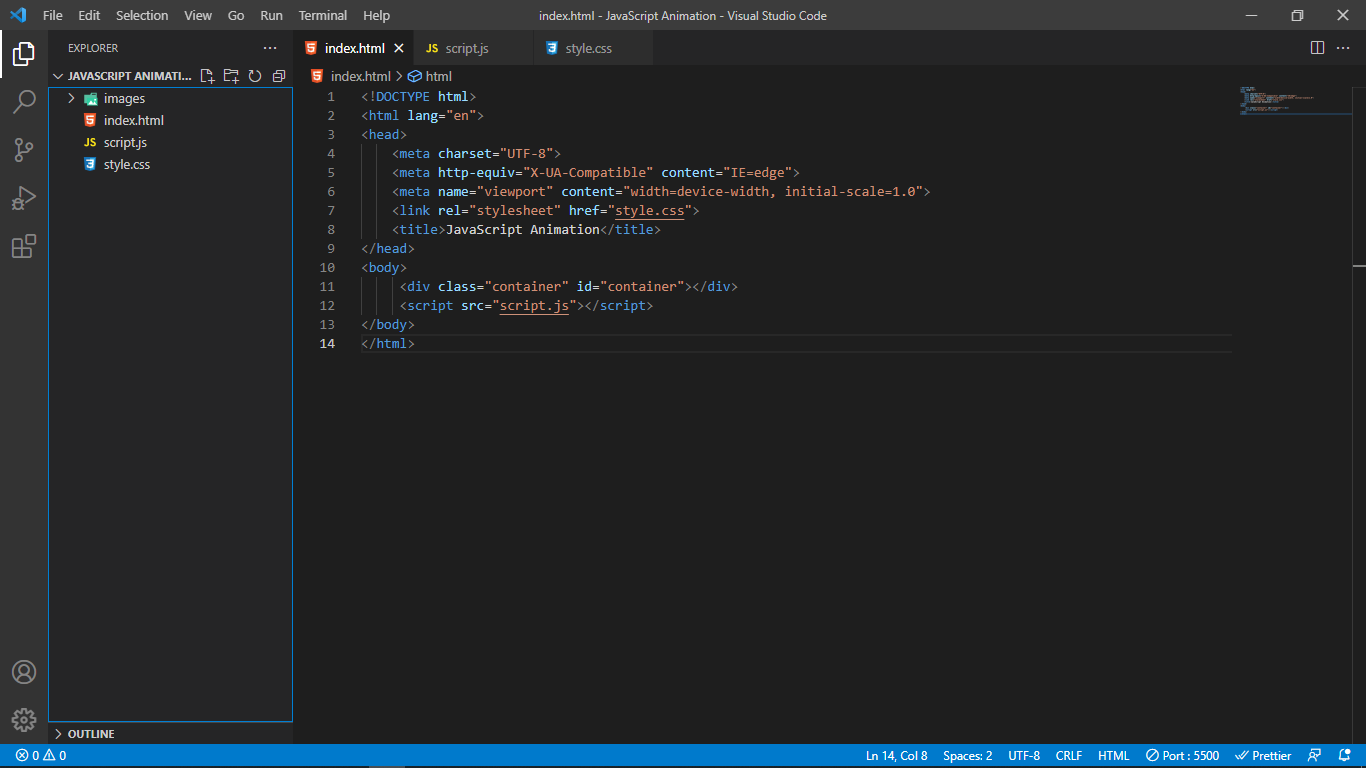Collapse the images folder

point(70,98)
